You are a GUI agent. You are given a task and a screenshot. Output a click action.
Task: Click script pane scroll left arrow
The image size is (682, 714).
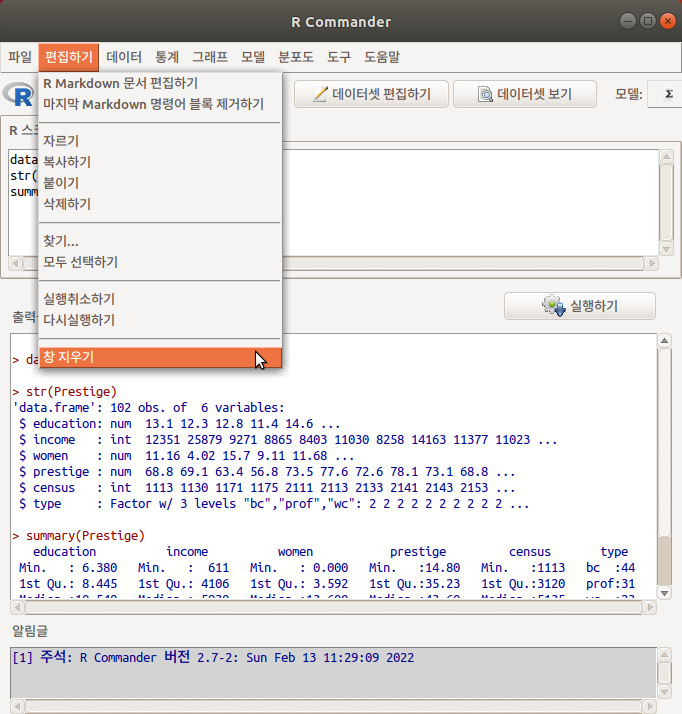(x=16, y=263)
